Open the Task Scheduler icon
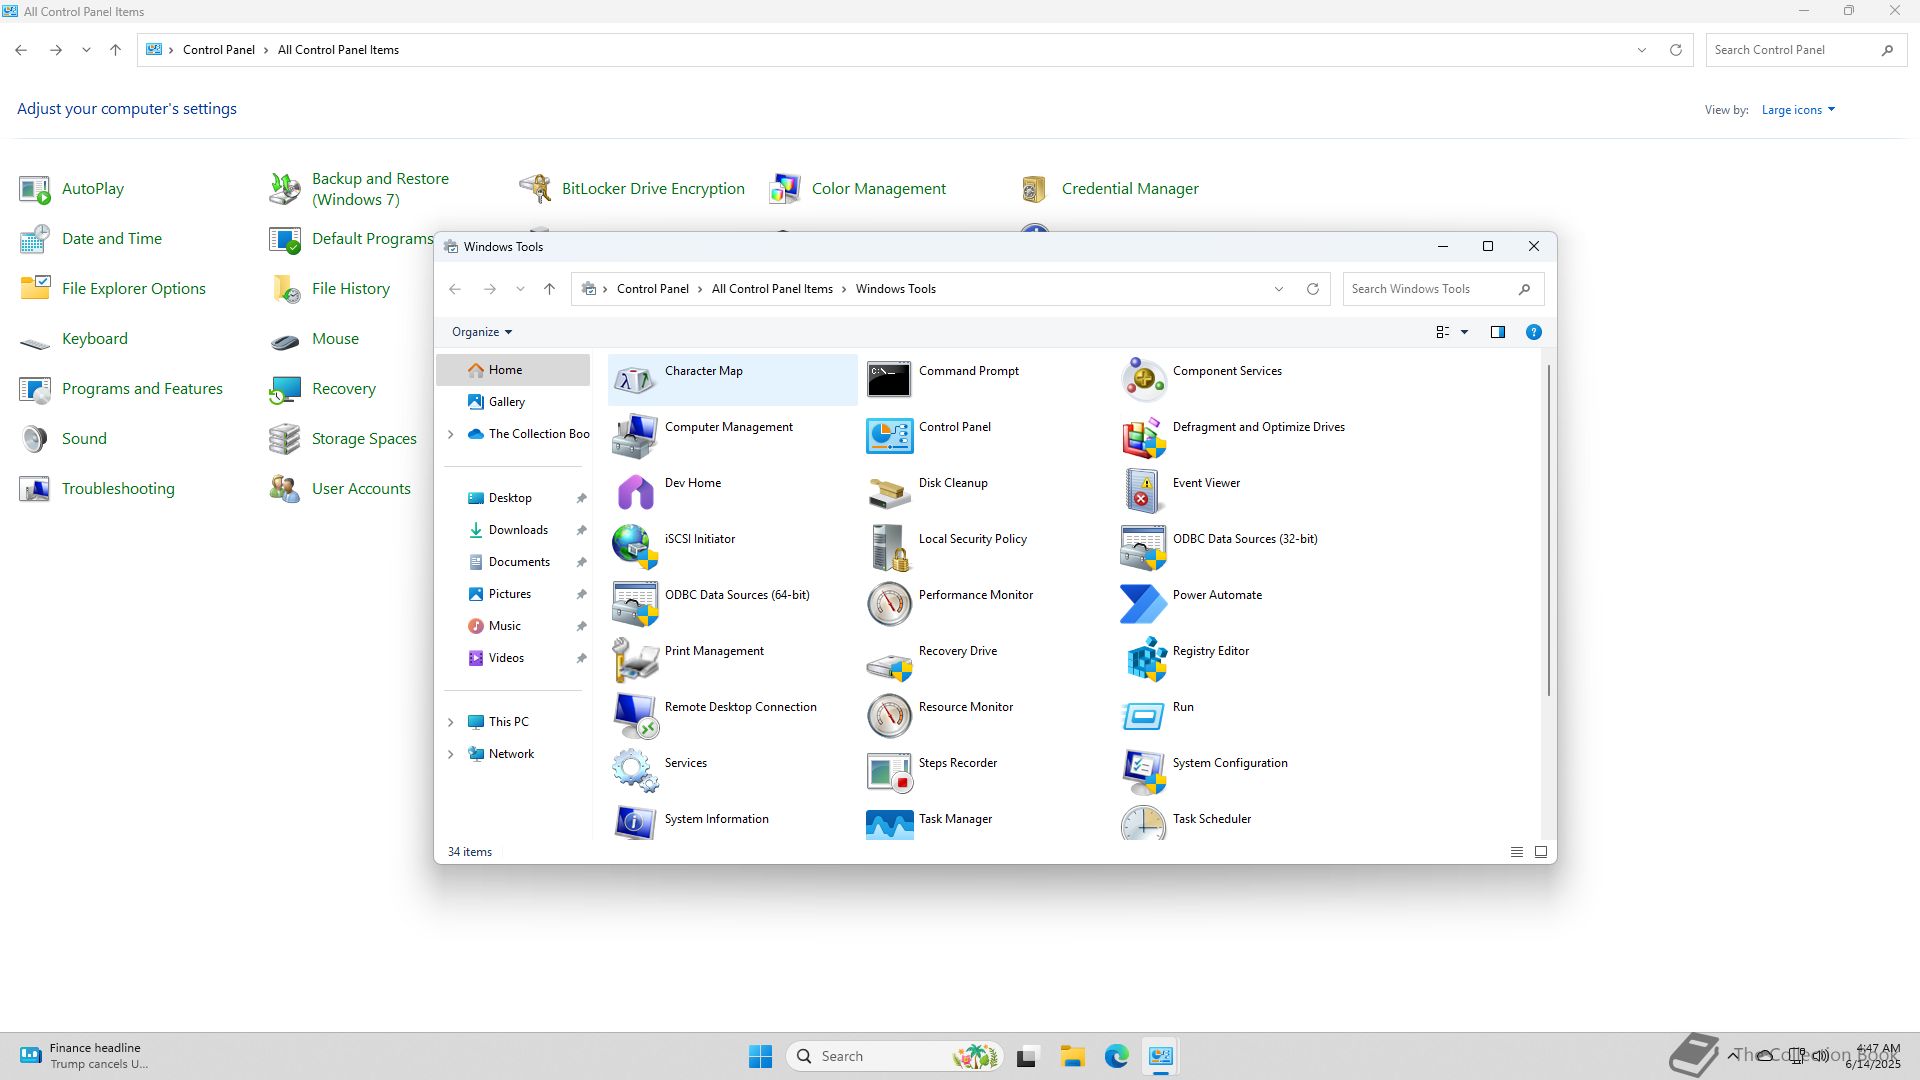Viewport: 1920px width, 1080px height. tap(1144, 824)
